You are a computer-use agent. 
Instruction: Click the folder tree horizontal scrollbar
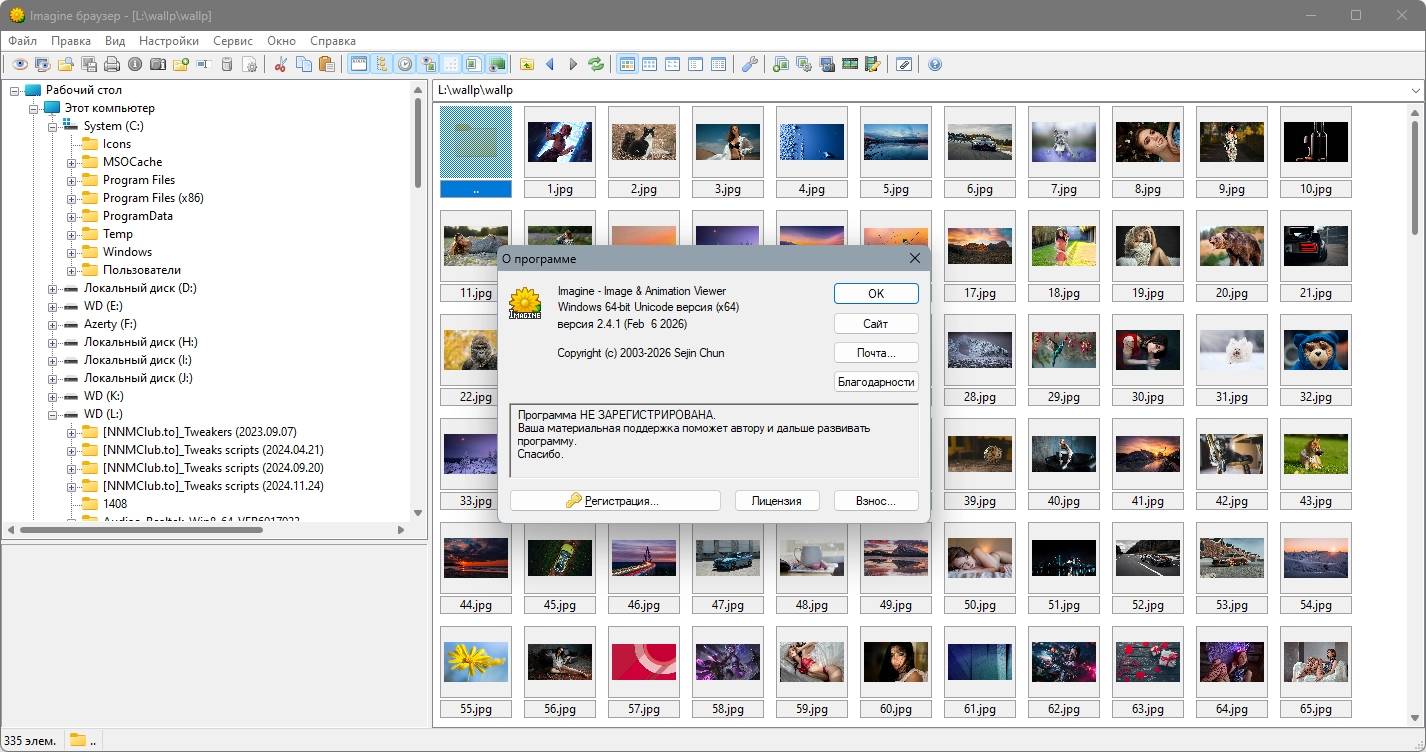click(140, 529)
